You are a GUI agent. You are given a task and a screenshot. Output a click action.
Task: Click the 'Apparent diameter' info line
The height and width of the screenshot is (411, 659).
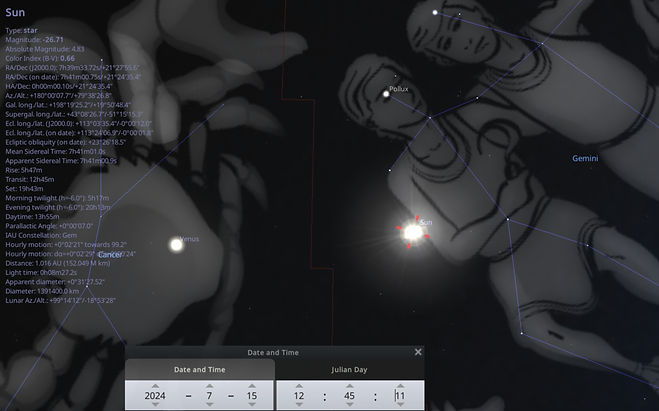coord(55,282)
